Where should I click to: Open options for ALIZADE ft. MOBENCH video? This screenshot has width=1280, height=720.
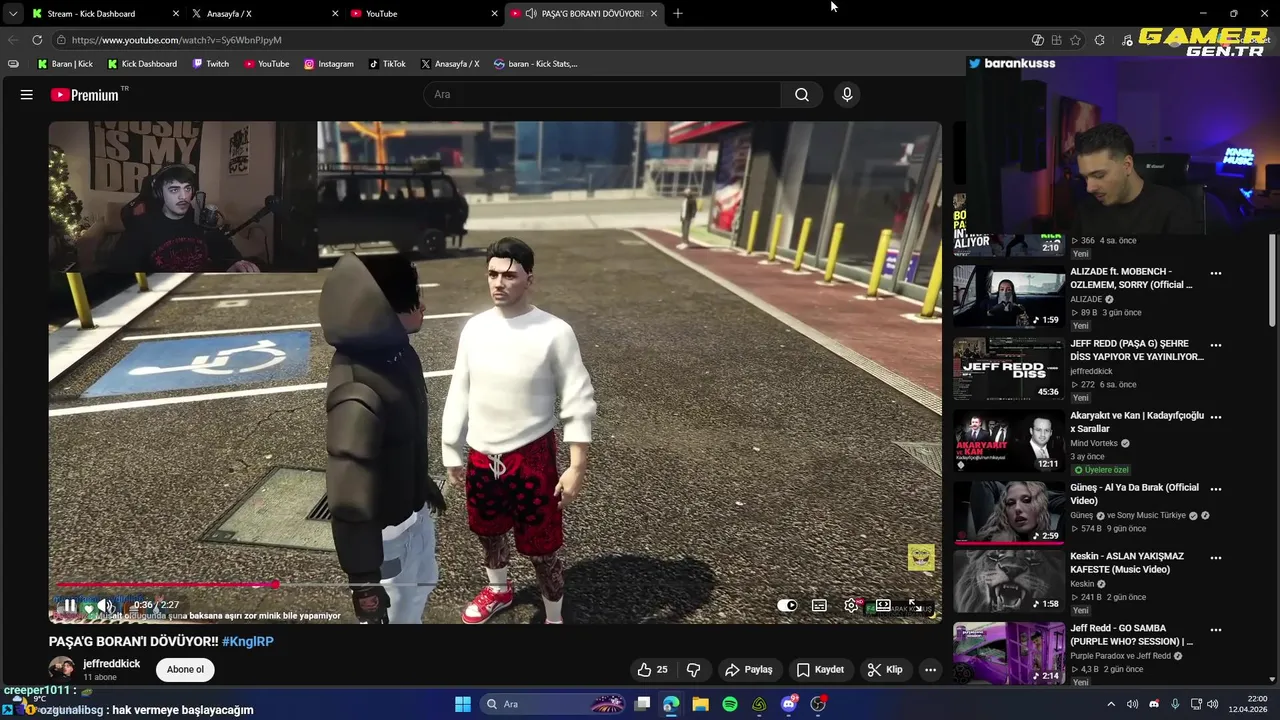(1216, 273)
